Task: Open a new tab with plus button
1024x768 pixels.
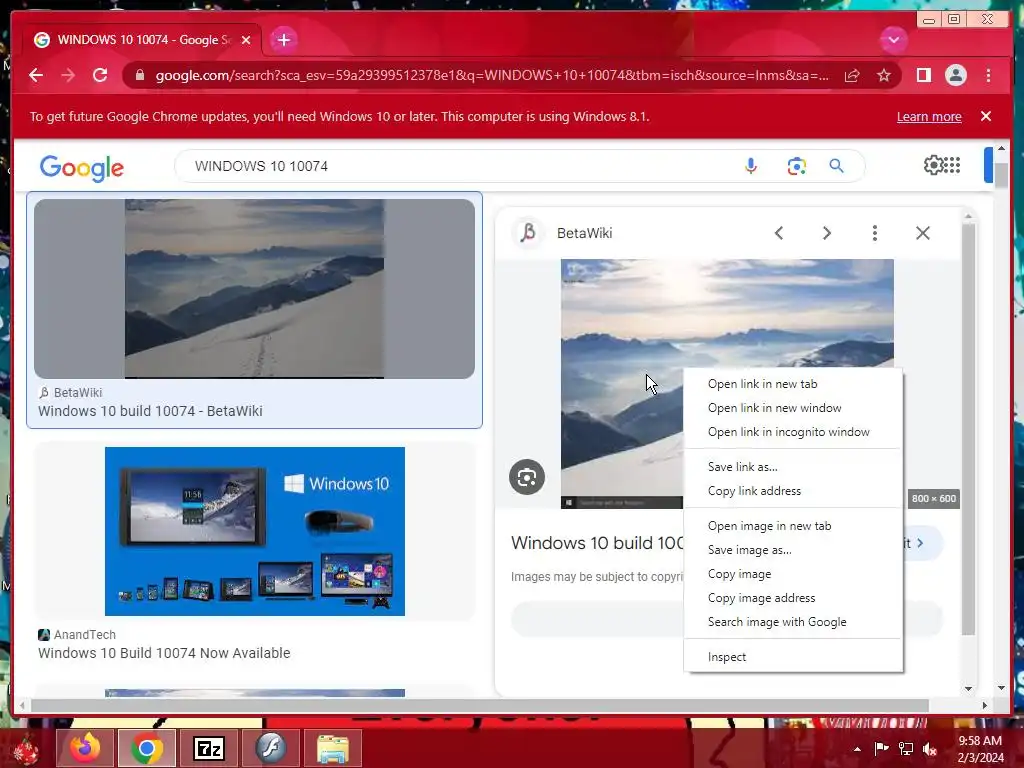Action: click(x=283, y=40)
